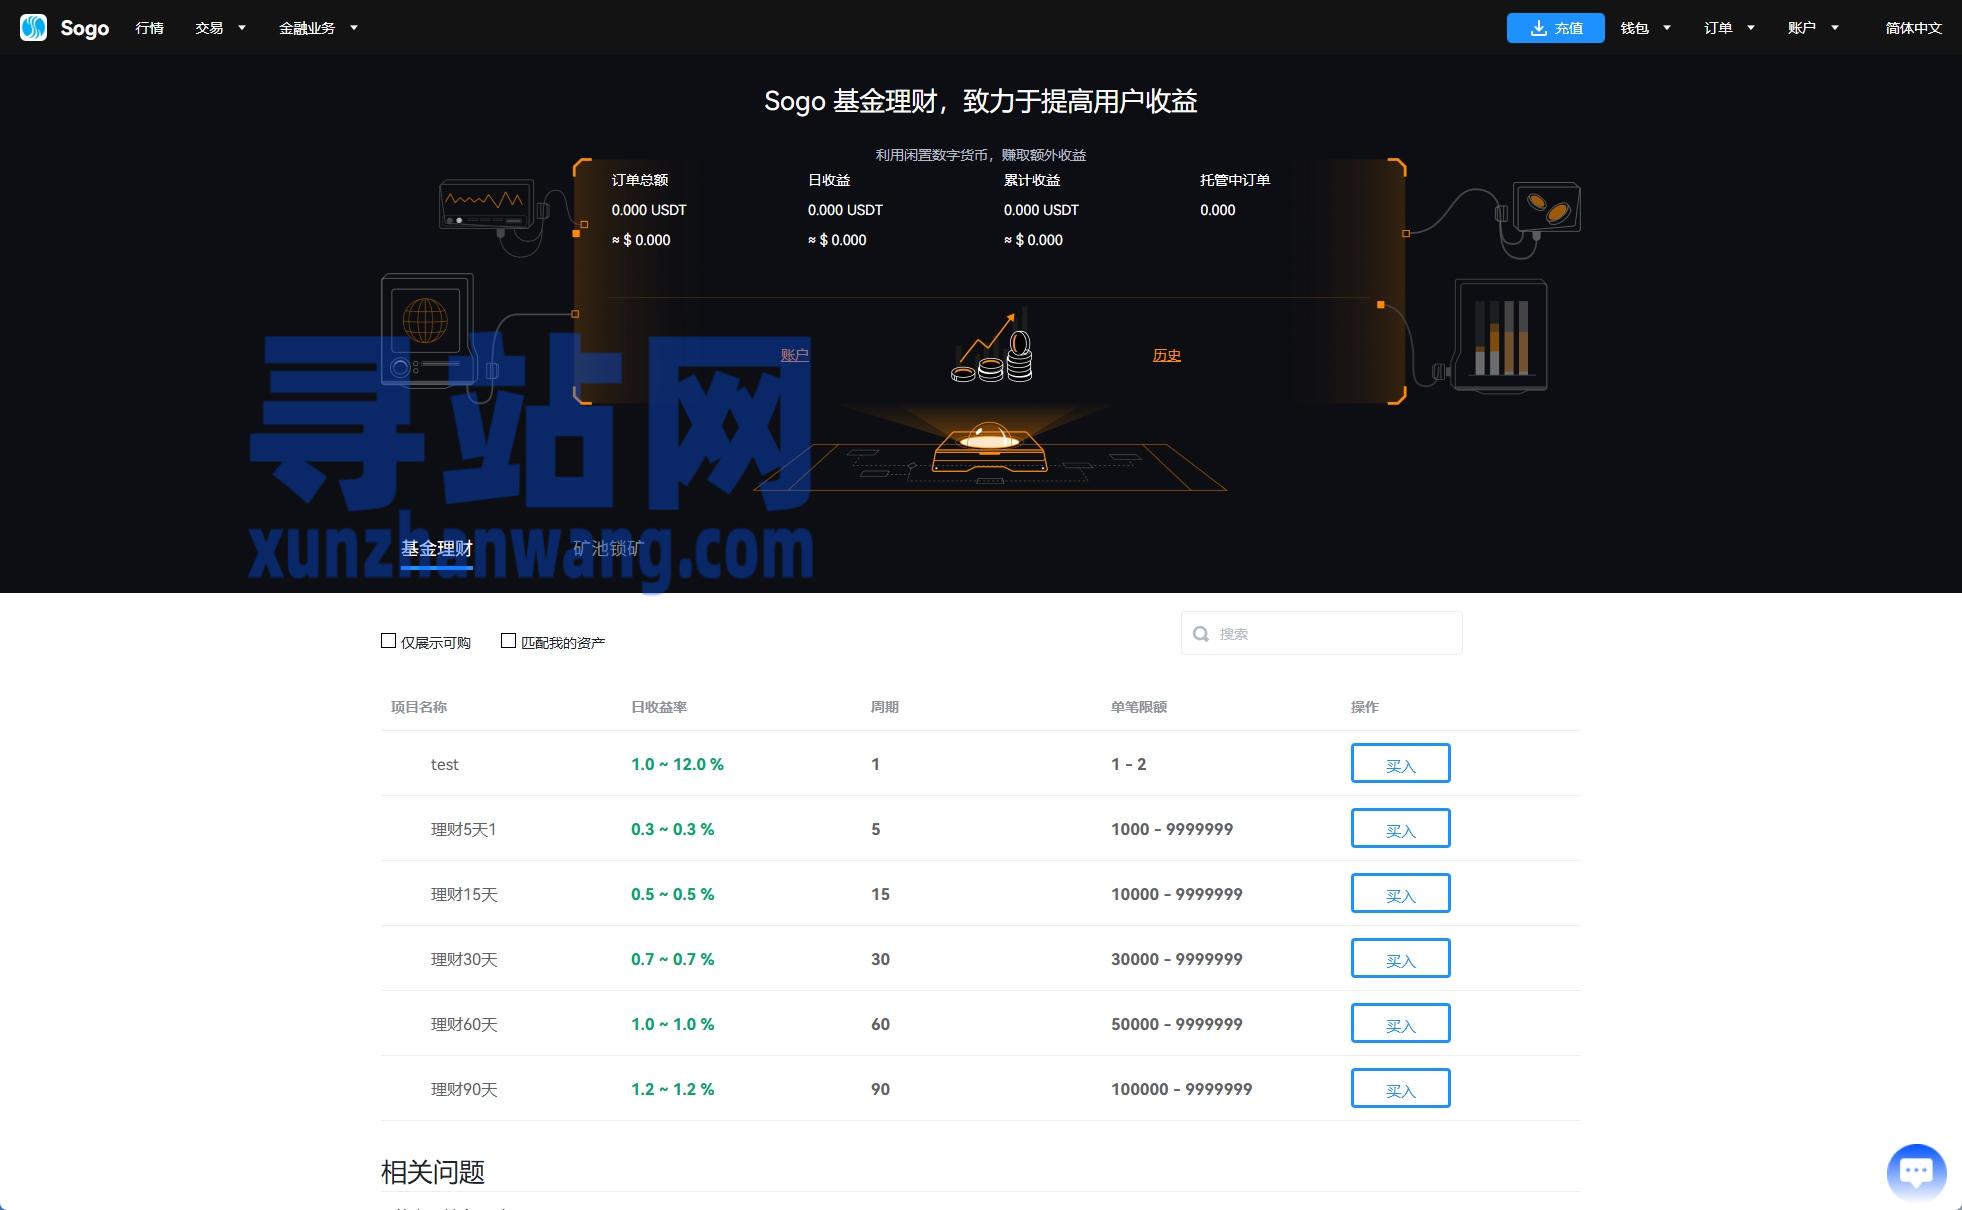
Task: Click the download icon in 充值 button
Action: coord(1539,28)
